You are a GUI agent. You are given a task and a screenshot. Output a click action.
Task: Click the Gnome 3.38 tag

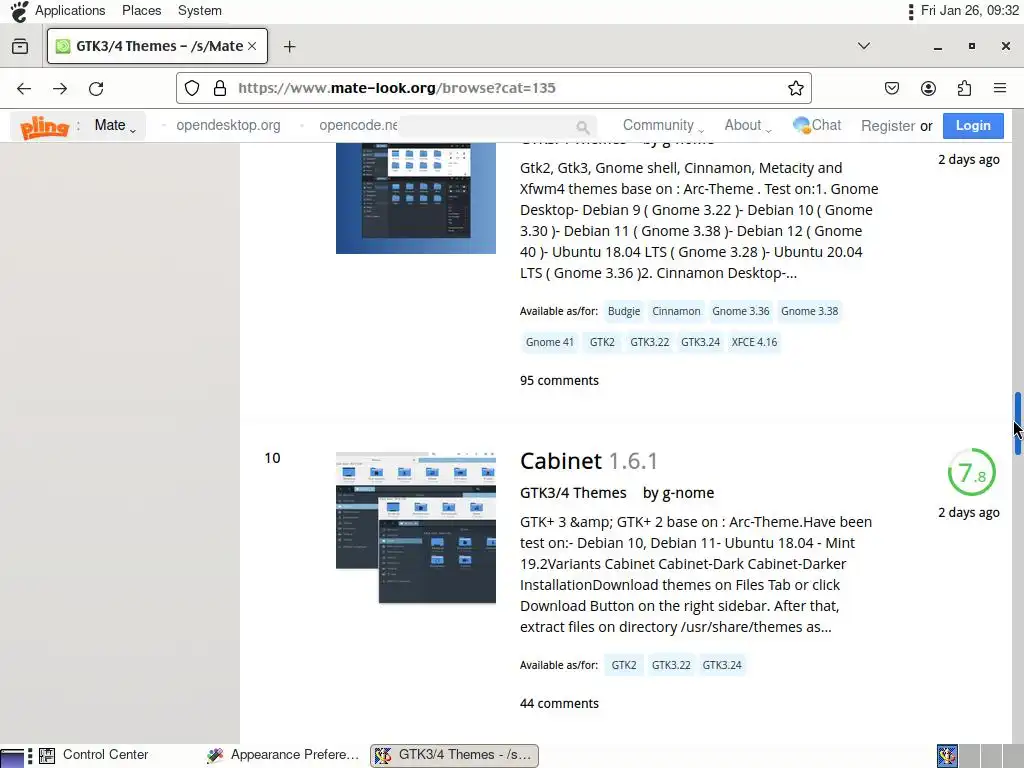coord(809,312)
